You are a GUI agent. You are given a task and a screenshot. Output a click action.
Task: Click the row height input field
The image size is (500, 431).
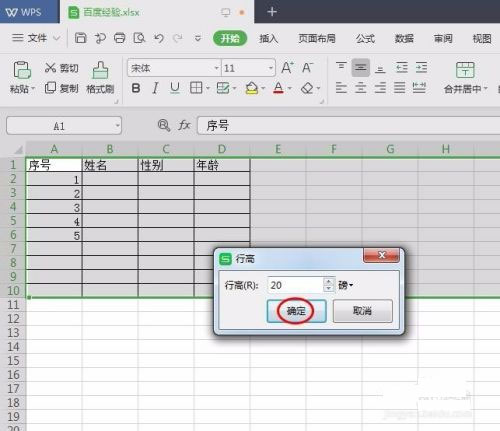pos(295,285)
